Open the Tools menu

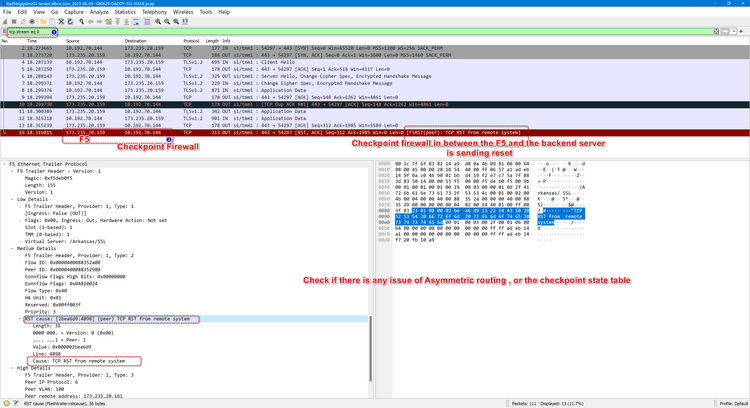tap(206, 12)
